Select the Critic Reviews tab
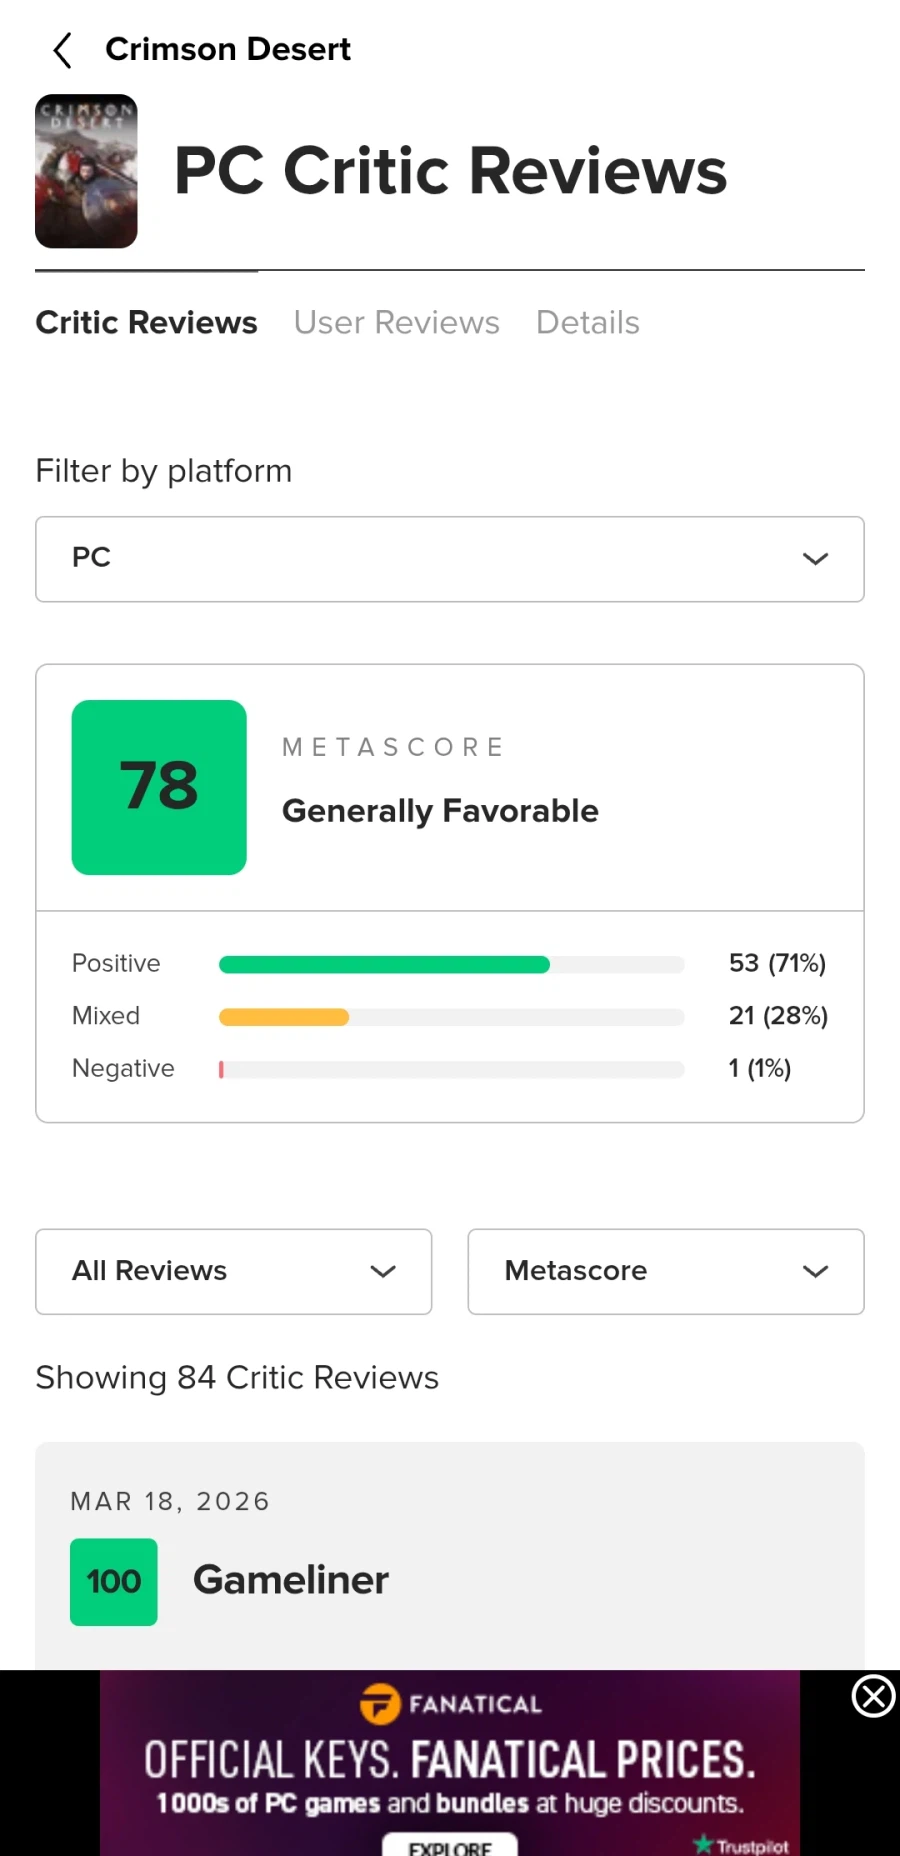Image resolution: width=900 pixels, height=1856 pixels. pos(146,323)
